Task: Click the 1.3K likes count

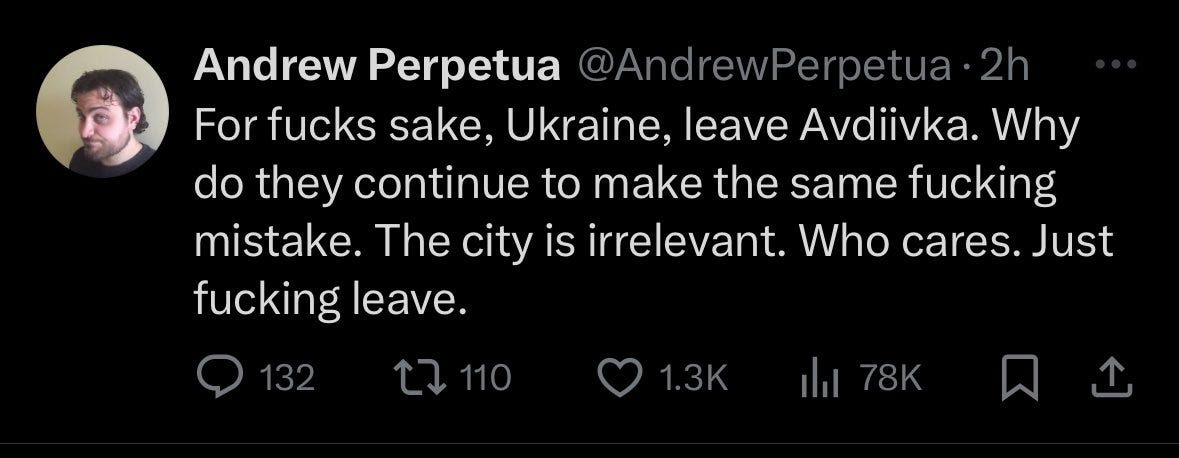Action: tap(692, 377)
